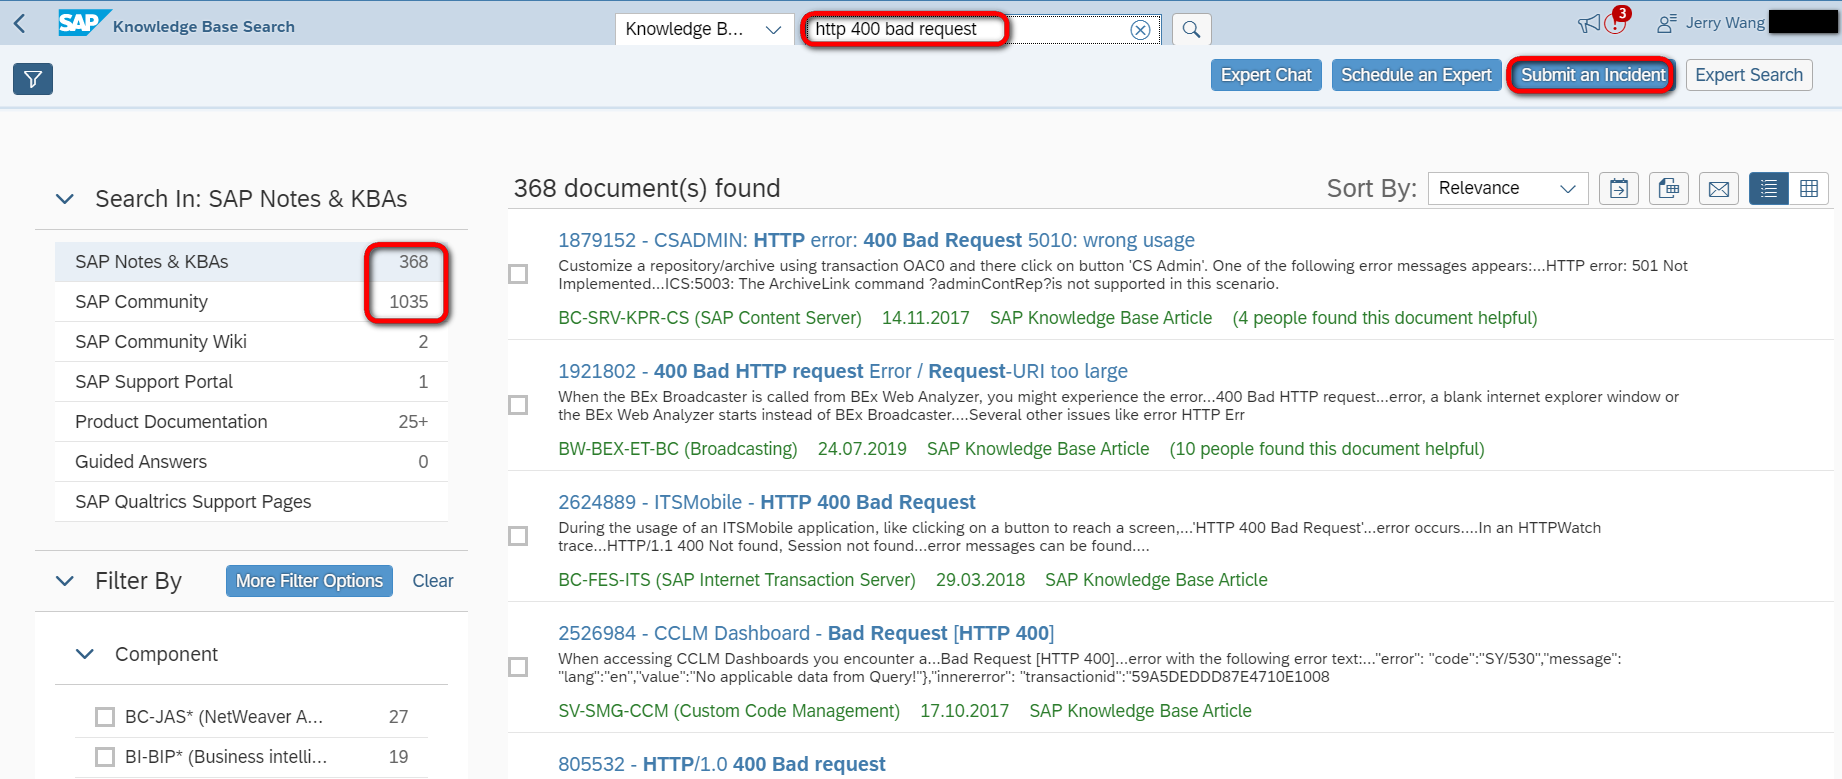The height and width of the screenshot is (779, 1842).
Task: Click '(4 people found this document helpful)' text
Action: 1385,318
